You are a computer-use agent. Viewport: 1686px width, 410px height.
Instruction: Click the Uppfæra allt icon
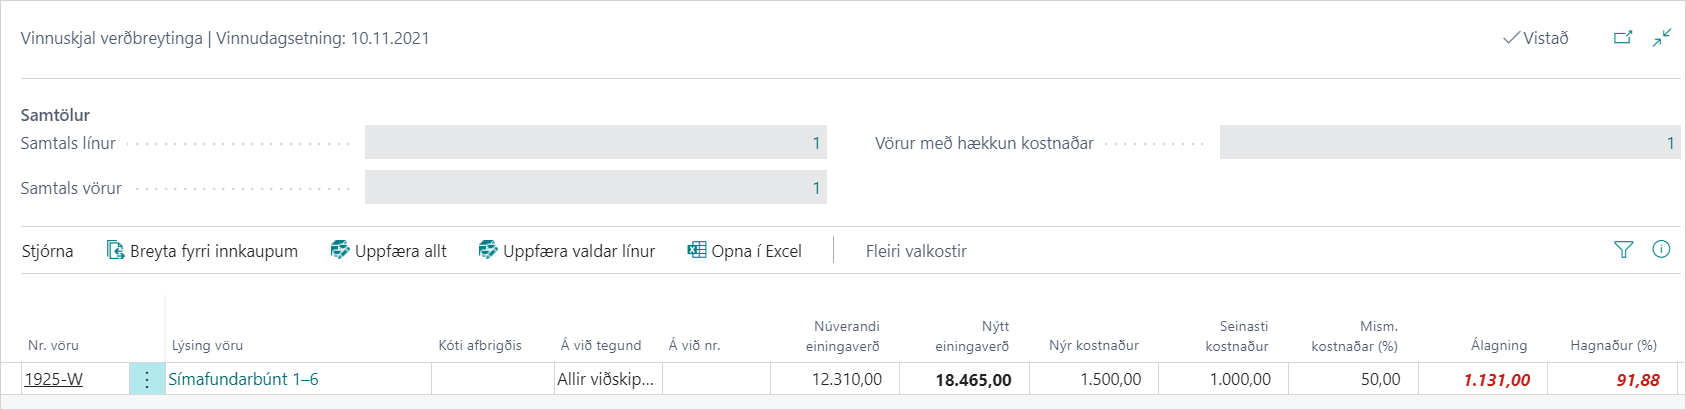tap(340, 251)
